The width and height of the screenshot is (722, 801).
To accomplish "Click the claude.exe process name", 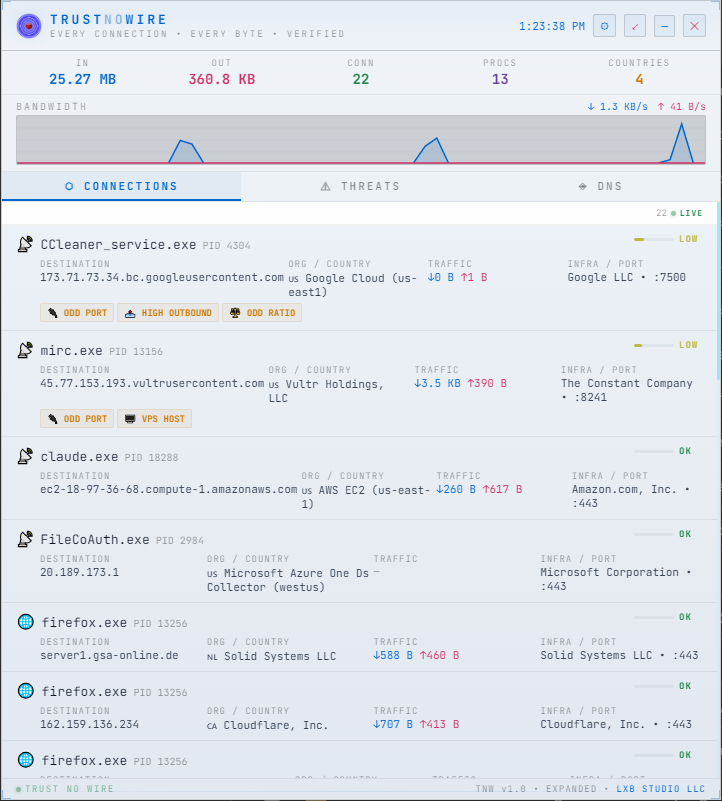I will pyautogui.click(x=79, y=457).
